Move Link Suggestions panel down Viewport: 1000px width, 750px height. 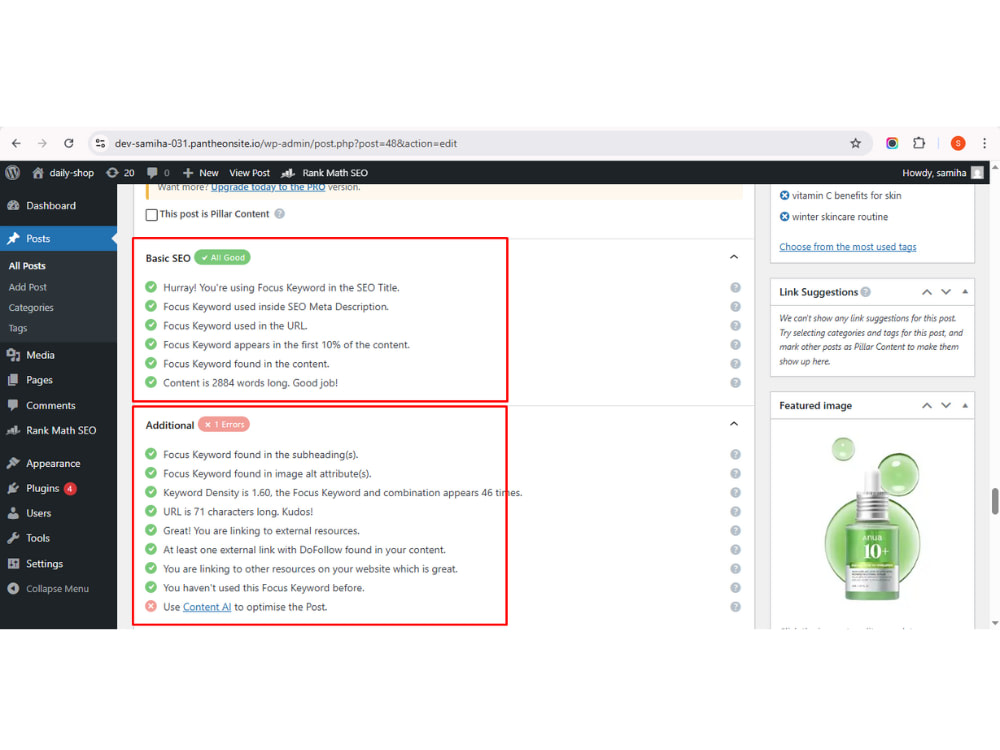coord(946,292)
